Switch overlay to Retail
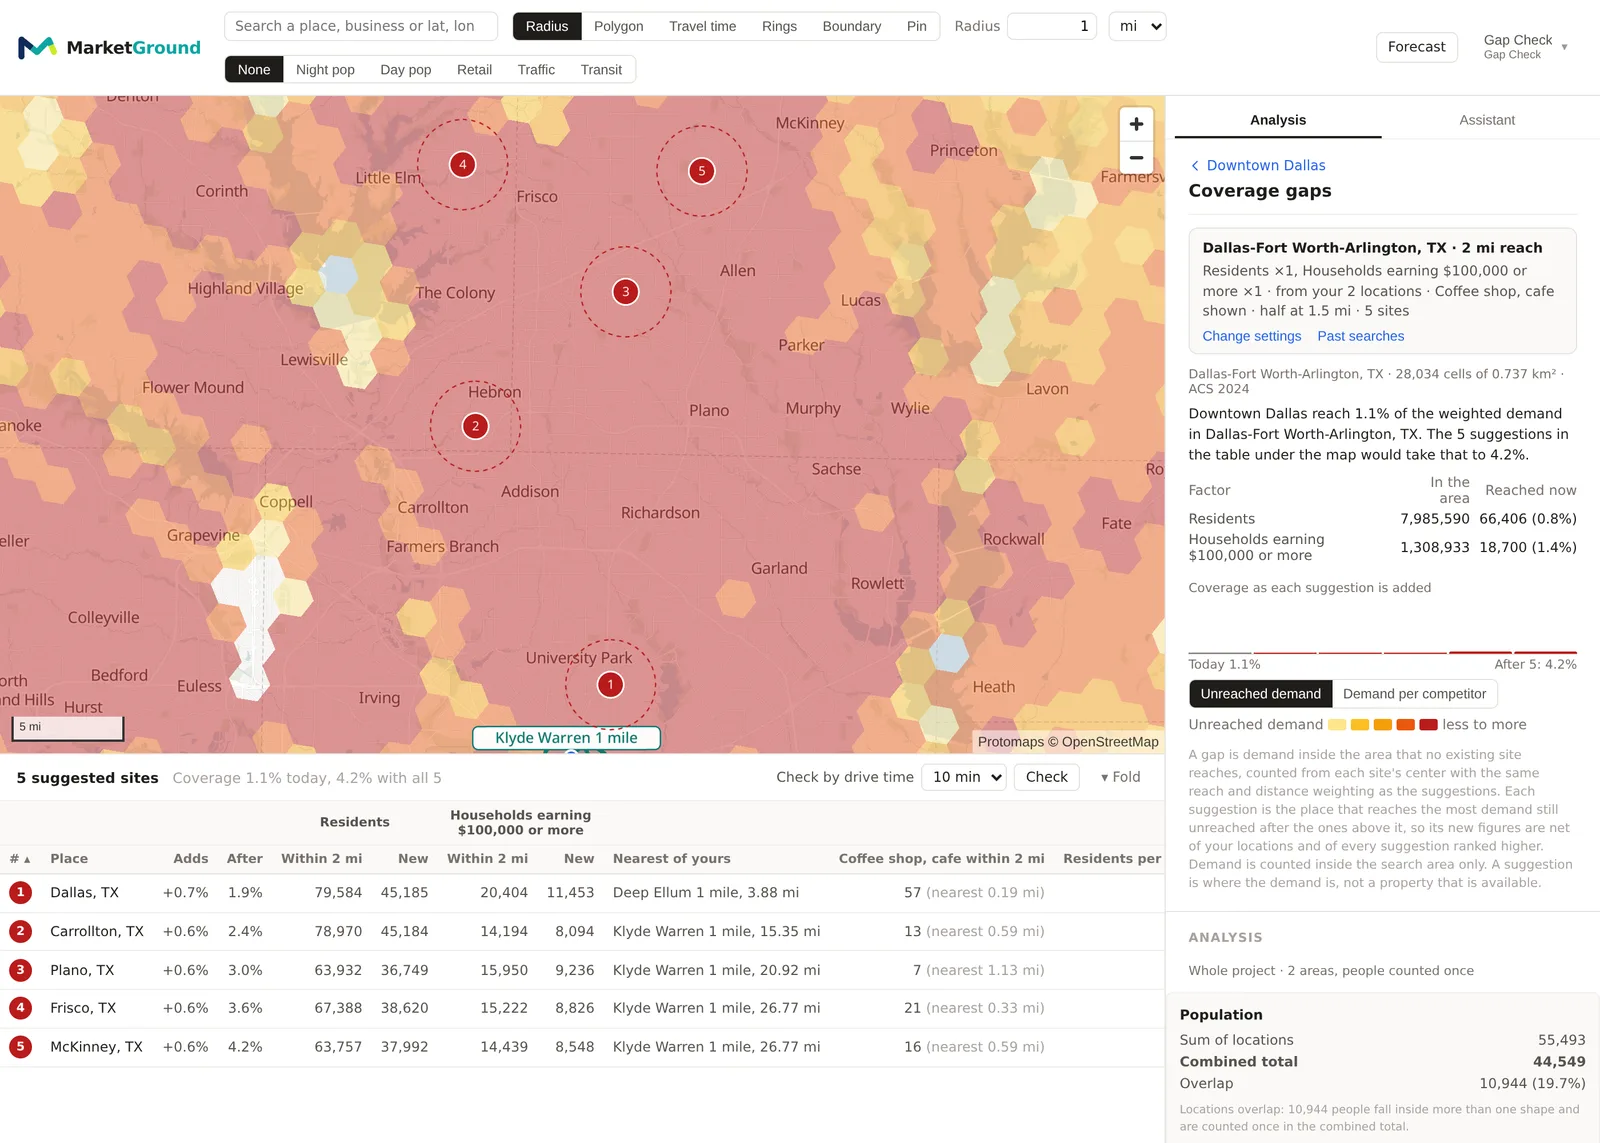 [x=474, y=70]
